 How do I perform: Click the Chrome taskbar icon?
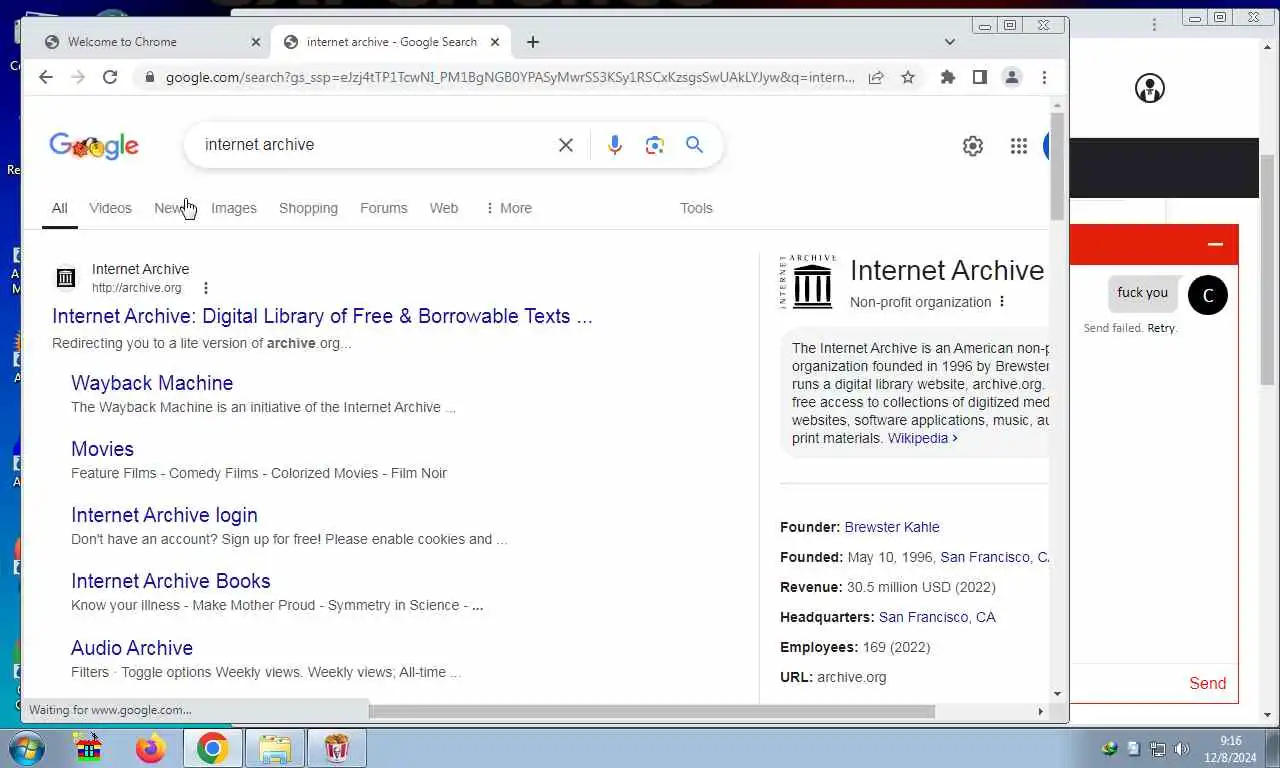212,748
